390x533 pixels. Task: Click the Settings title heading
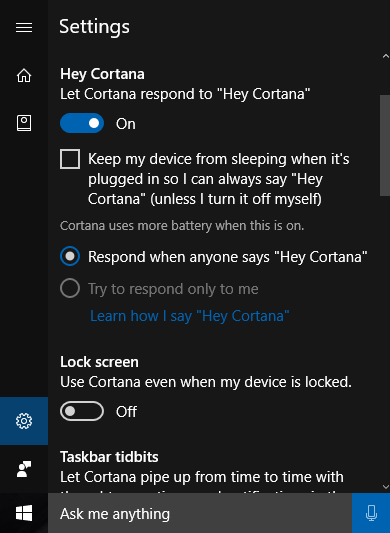95,27
